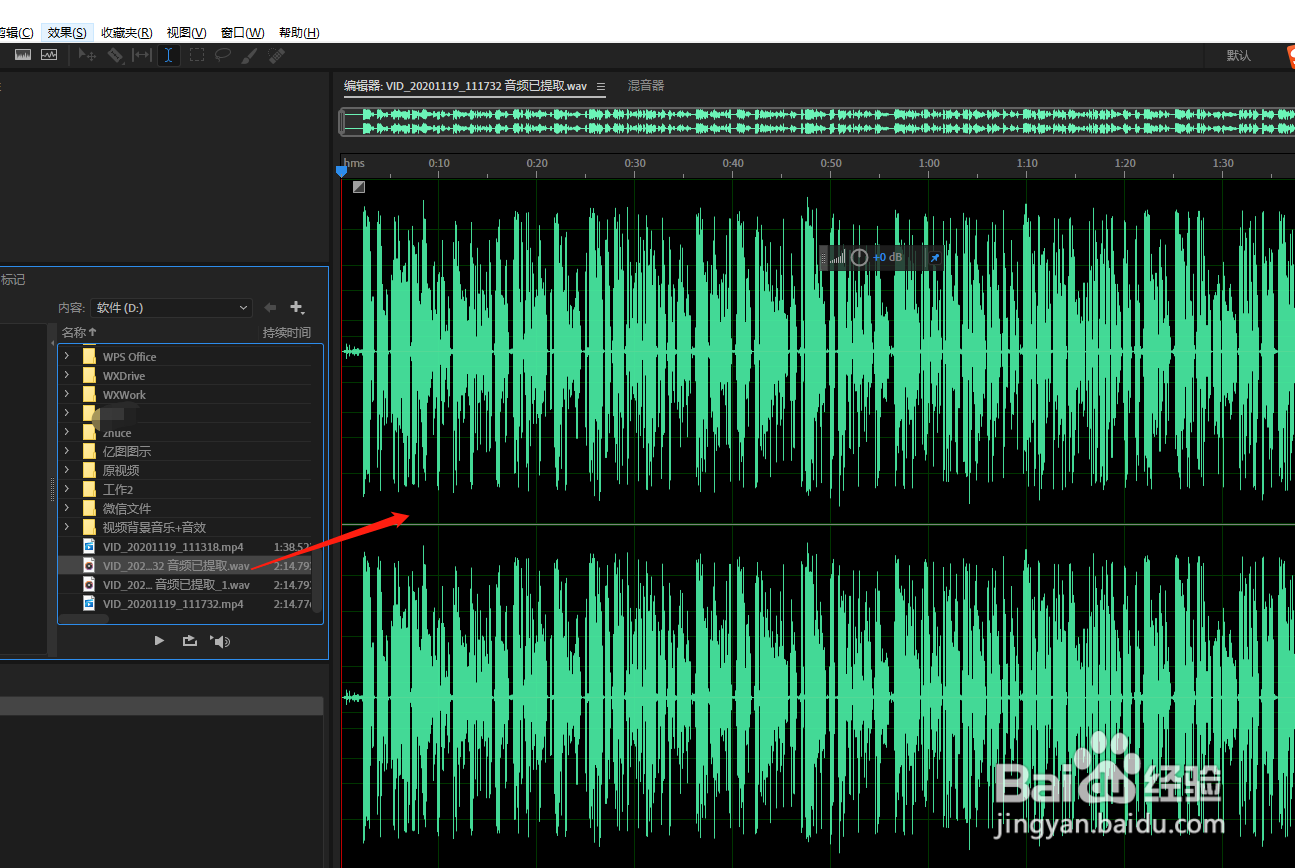Open the 帮助(H) menu
The width and height of the screenshot is (1295, 868).
point(299,33)
